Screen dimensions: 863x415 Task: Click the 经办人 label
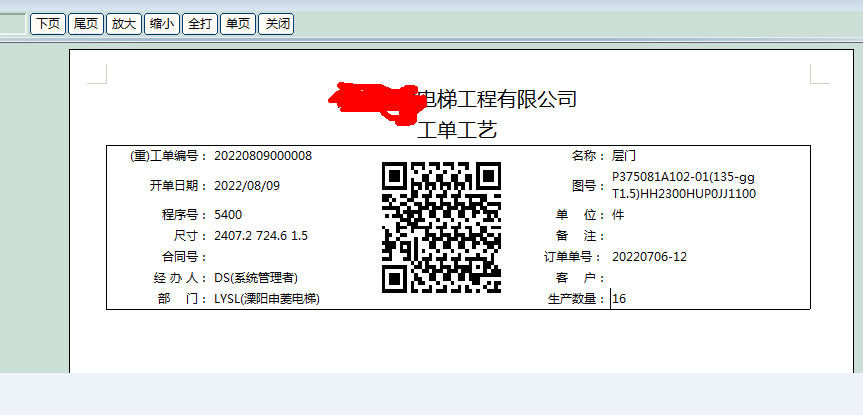tap(181, 278)
